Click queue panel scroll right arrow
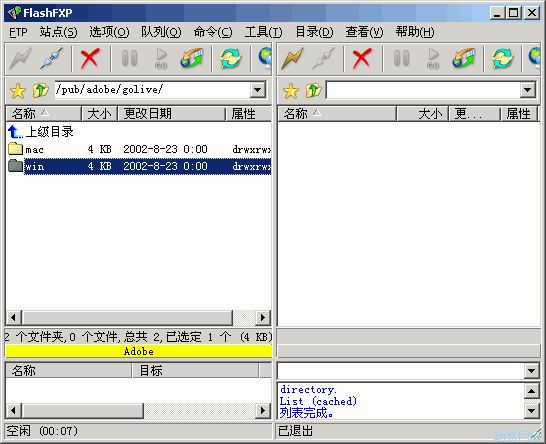The height and width of the screenshot is (444, 546). (x=263, y=411)
